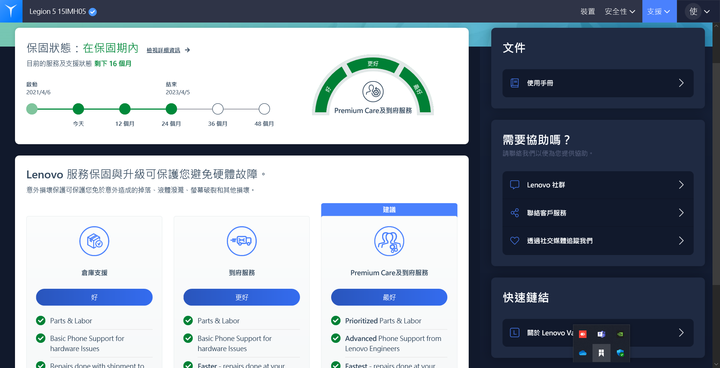Screen dimensions: 720x368
Task: Open Microsoft Teams from the tray popup
Action: 601,334
